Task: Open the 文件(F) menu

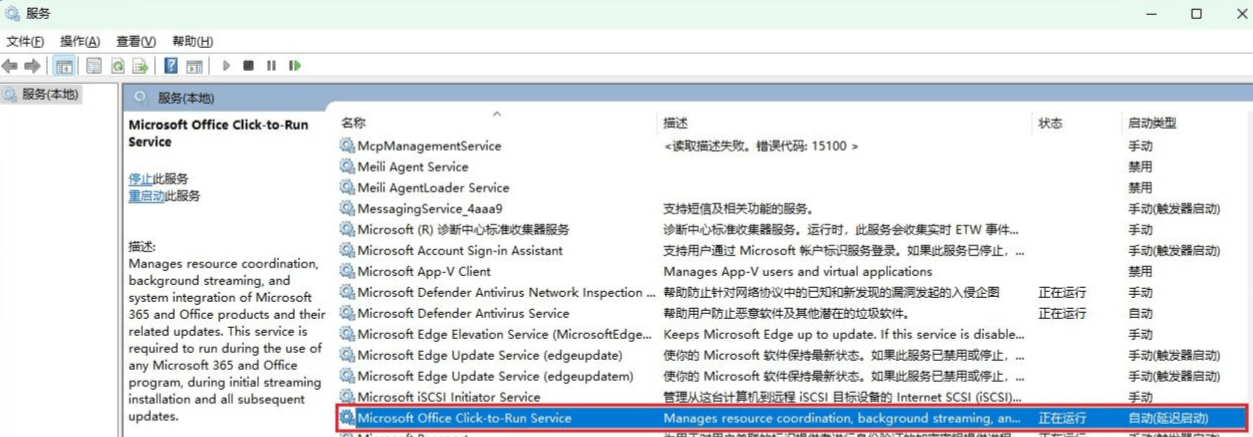Action: pos(25,41)
